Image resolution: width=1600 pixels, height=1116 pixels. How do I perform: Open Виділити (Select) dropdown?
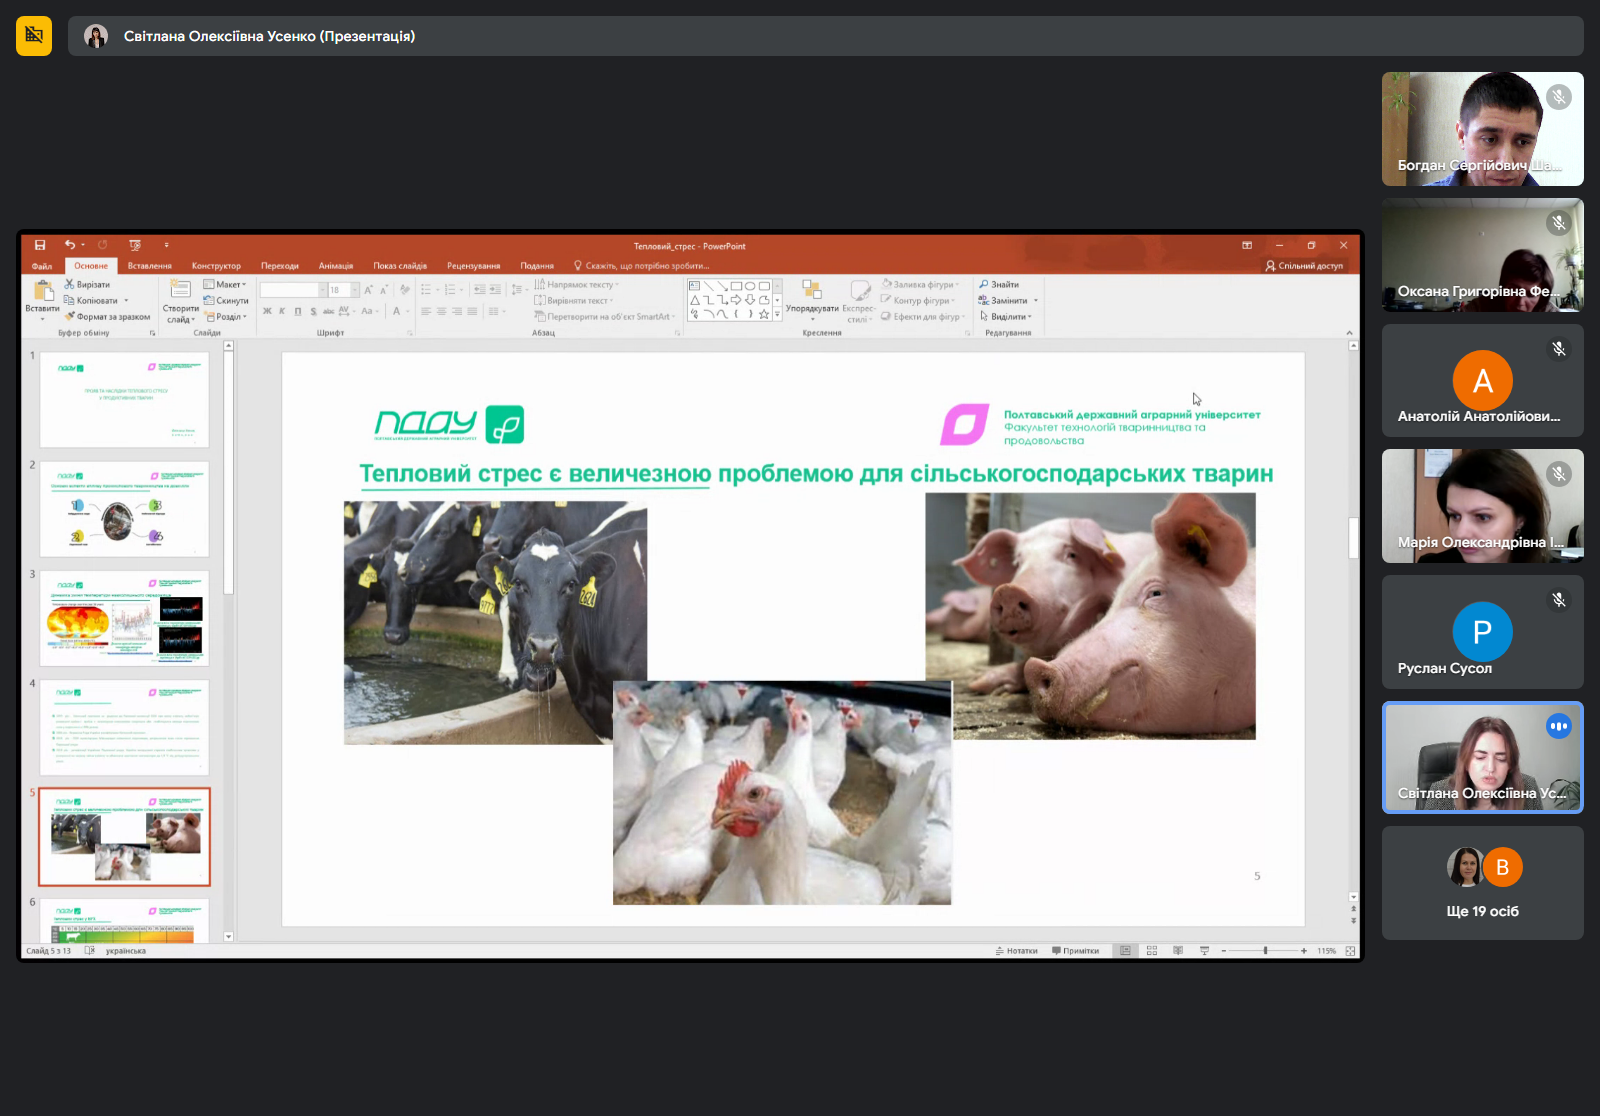point(1005,316)
